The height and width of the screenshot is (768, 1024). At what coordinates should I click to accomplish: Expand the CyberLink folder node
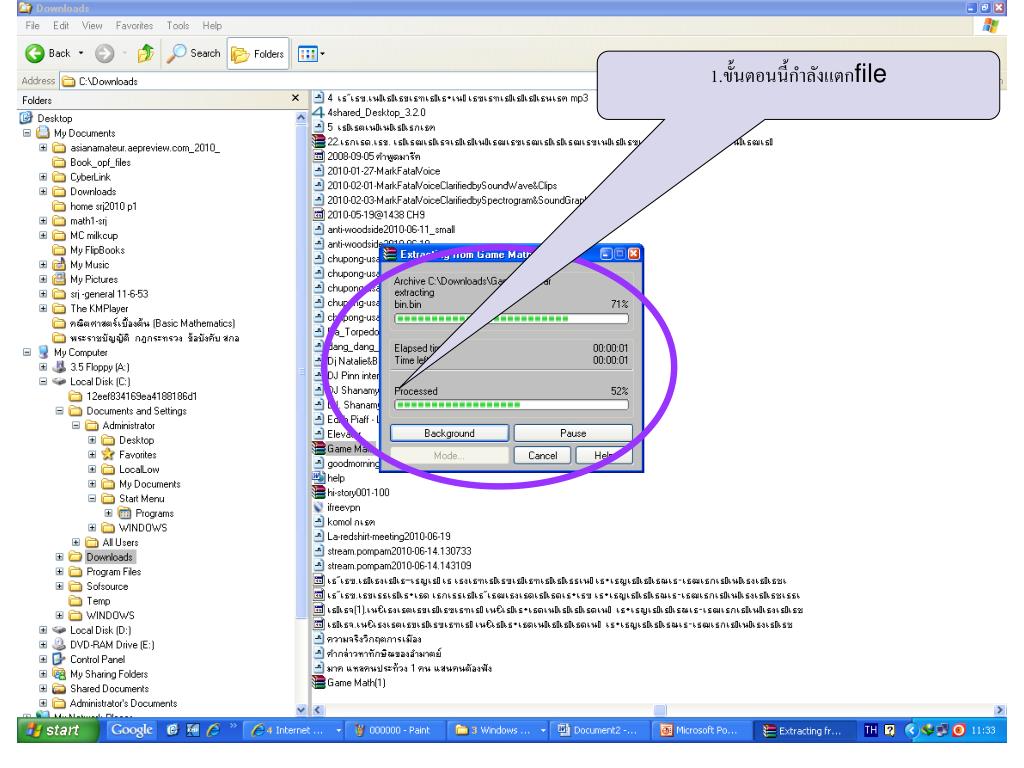pyautogui.click(x=43, y=177)
